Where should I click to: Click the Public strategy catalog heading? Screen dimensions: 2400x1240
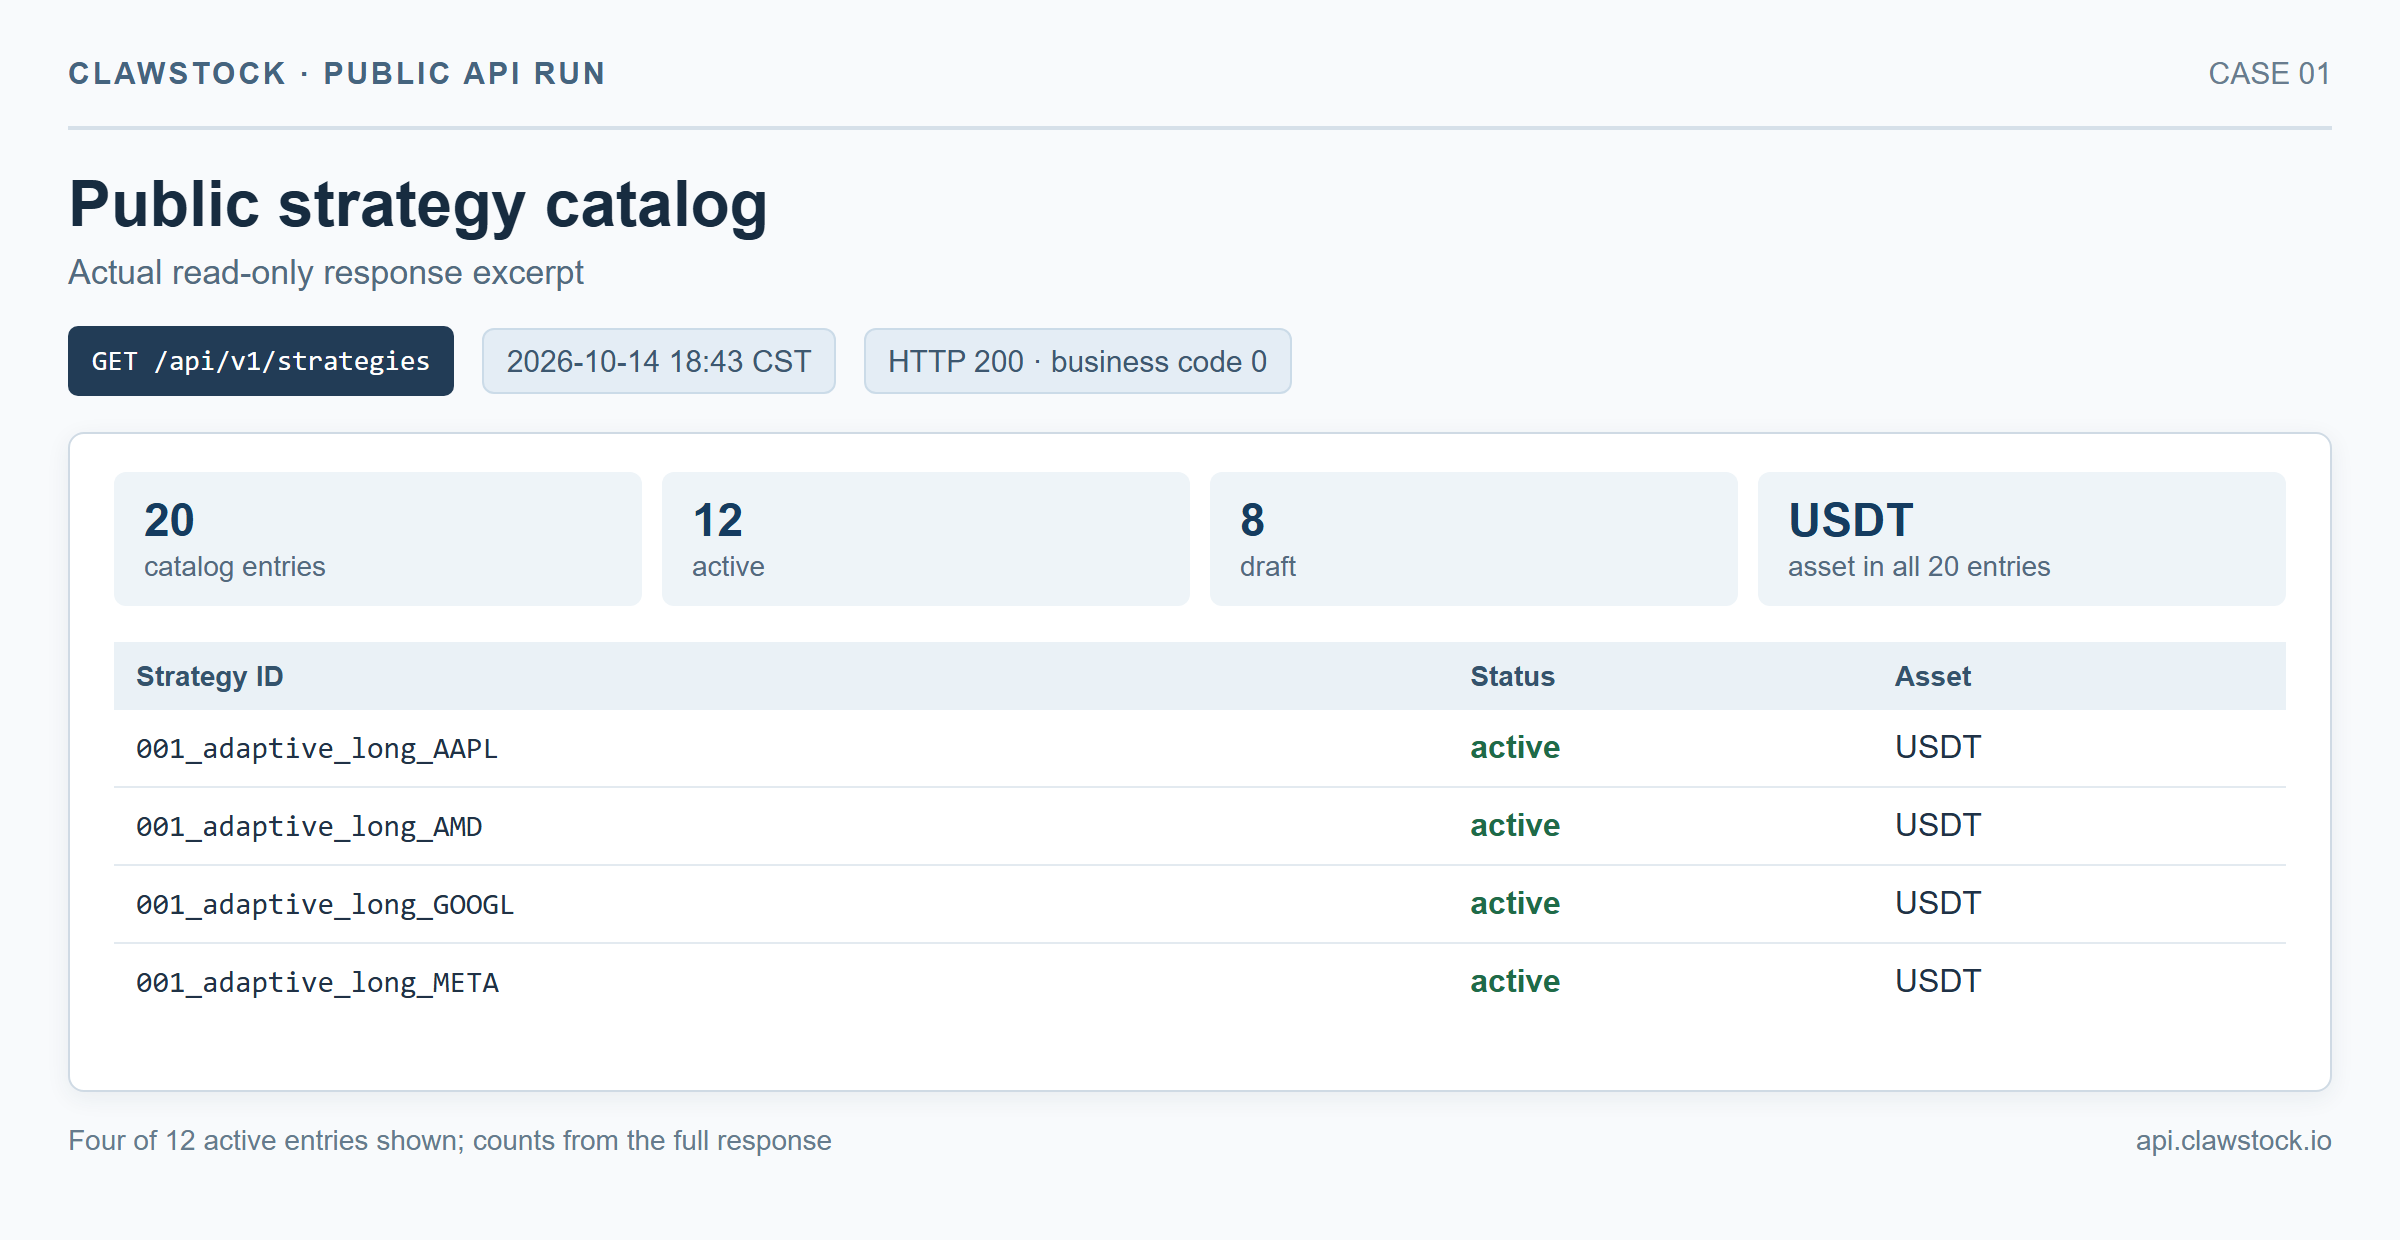(x=418, y=206)
